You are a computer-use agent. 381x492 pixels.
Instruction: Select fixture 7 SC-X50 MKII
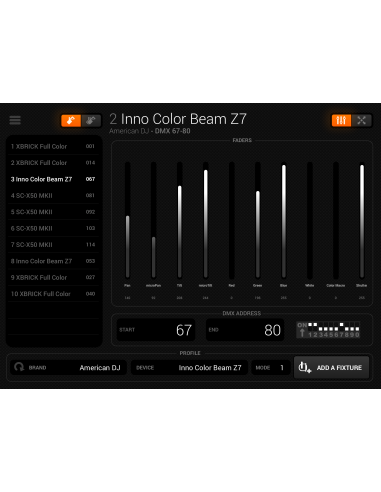point(53,245)
